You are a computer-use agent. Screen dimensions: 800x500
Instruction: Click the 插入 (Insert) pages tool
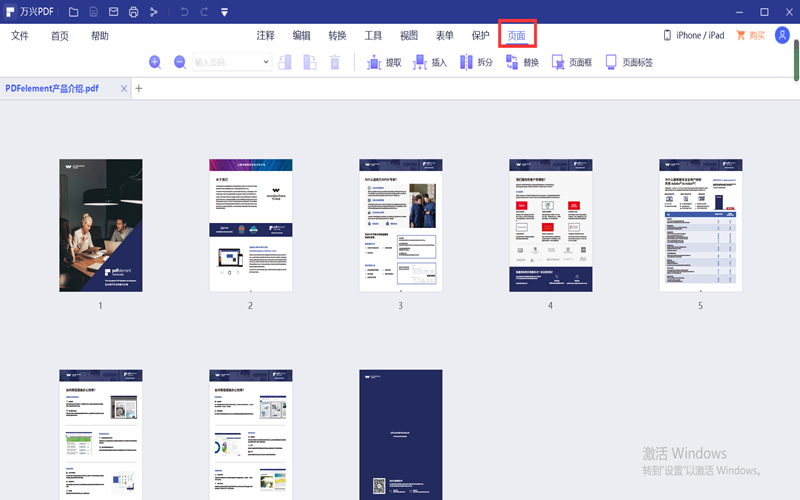click(x=430, y=62)
